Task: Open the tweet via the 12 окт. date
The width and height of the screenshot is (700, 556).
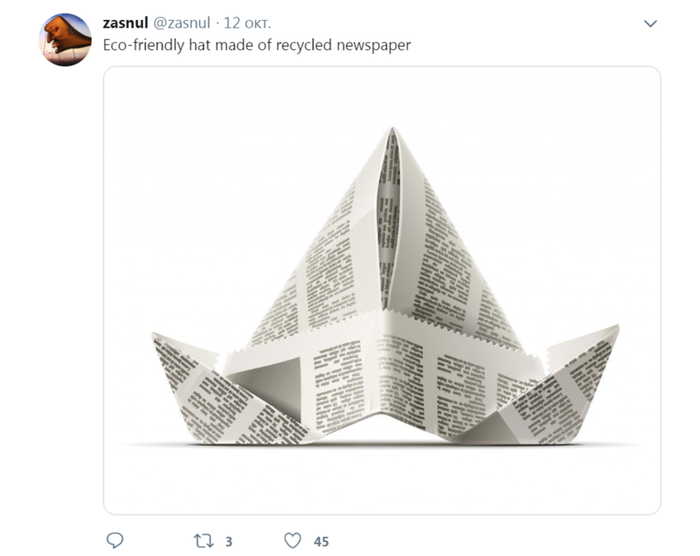Action: [x=250, y=23]
